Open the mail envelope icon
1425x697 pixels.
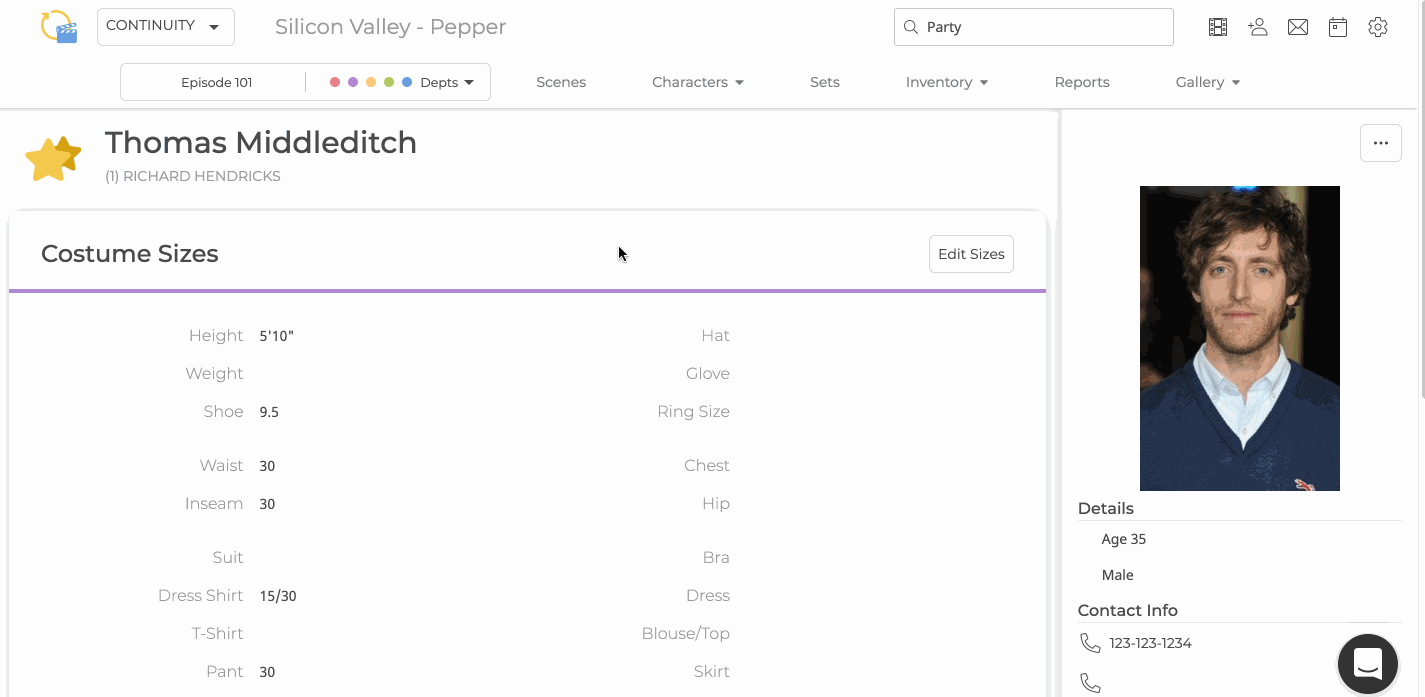pyautogui.click(x=1298, y=27)
